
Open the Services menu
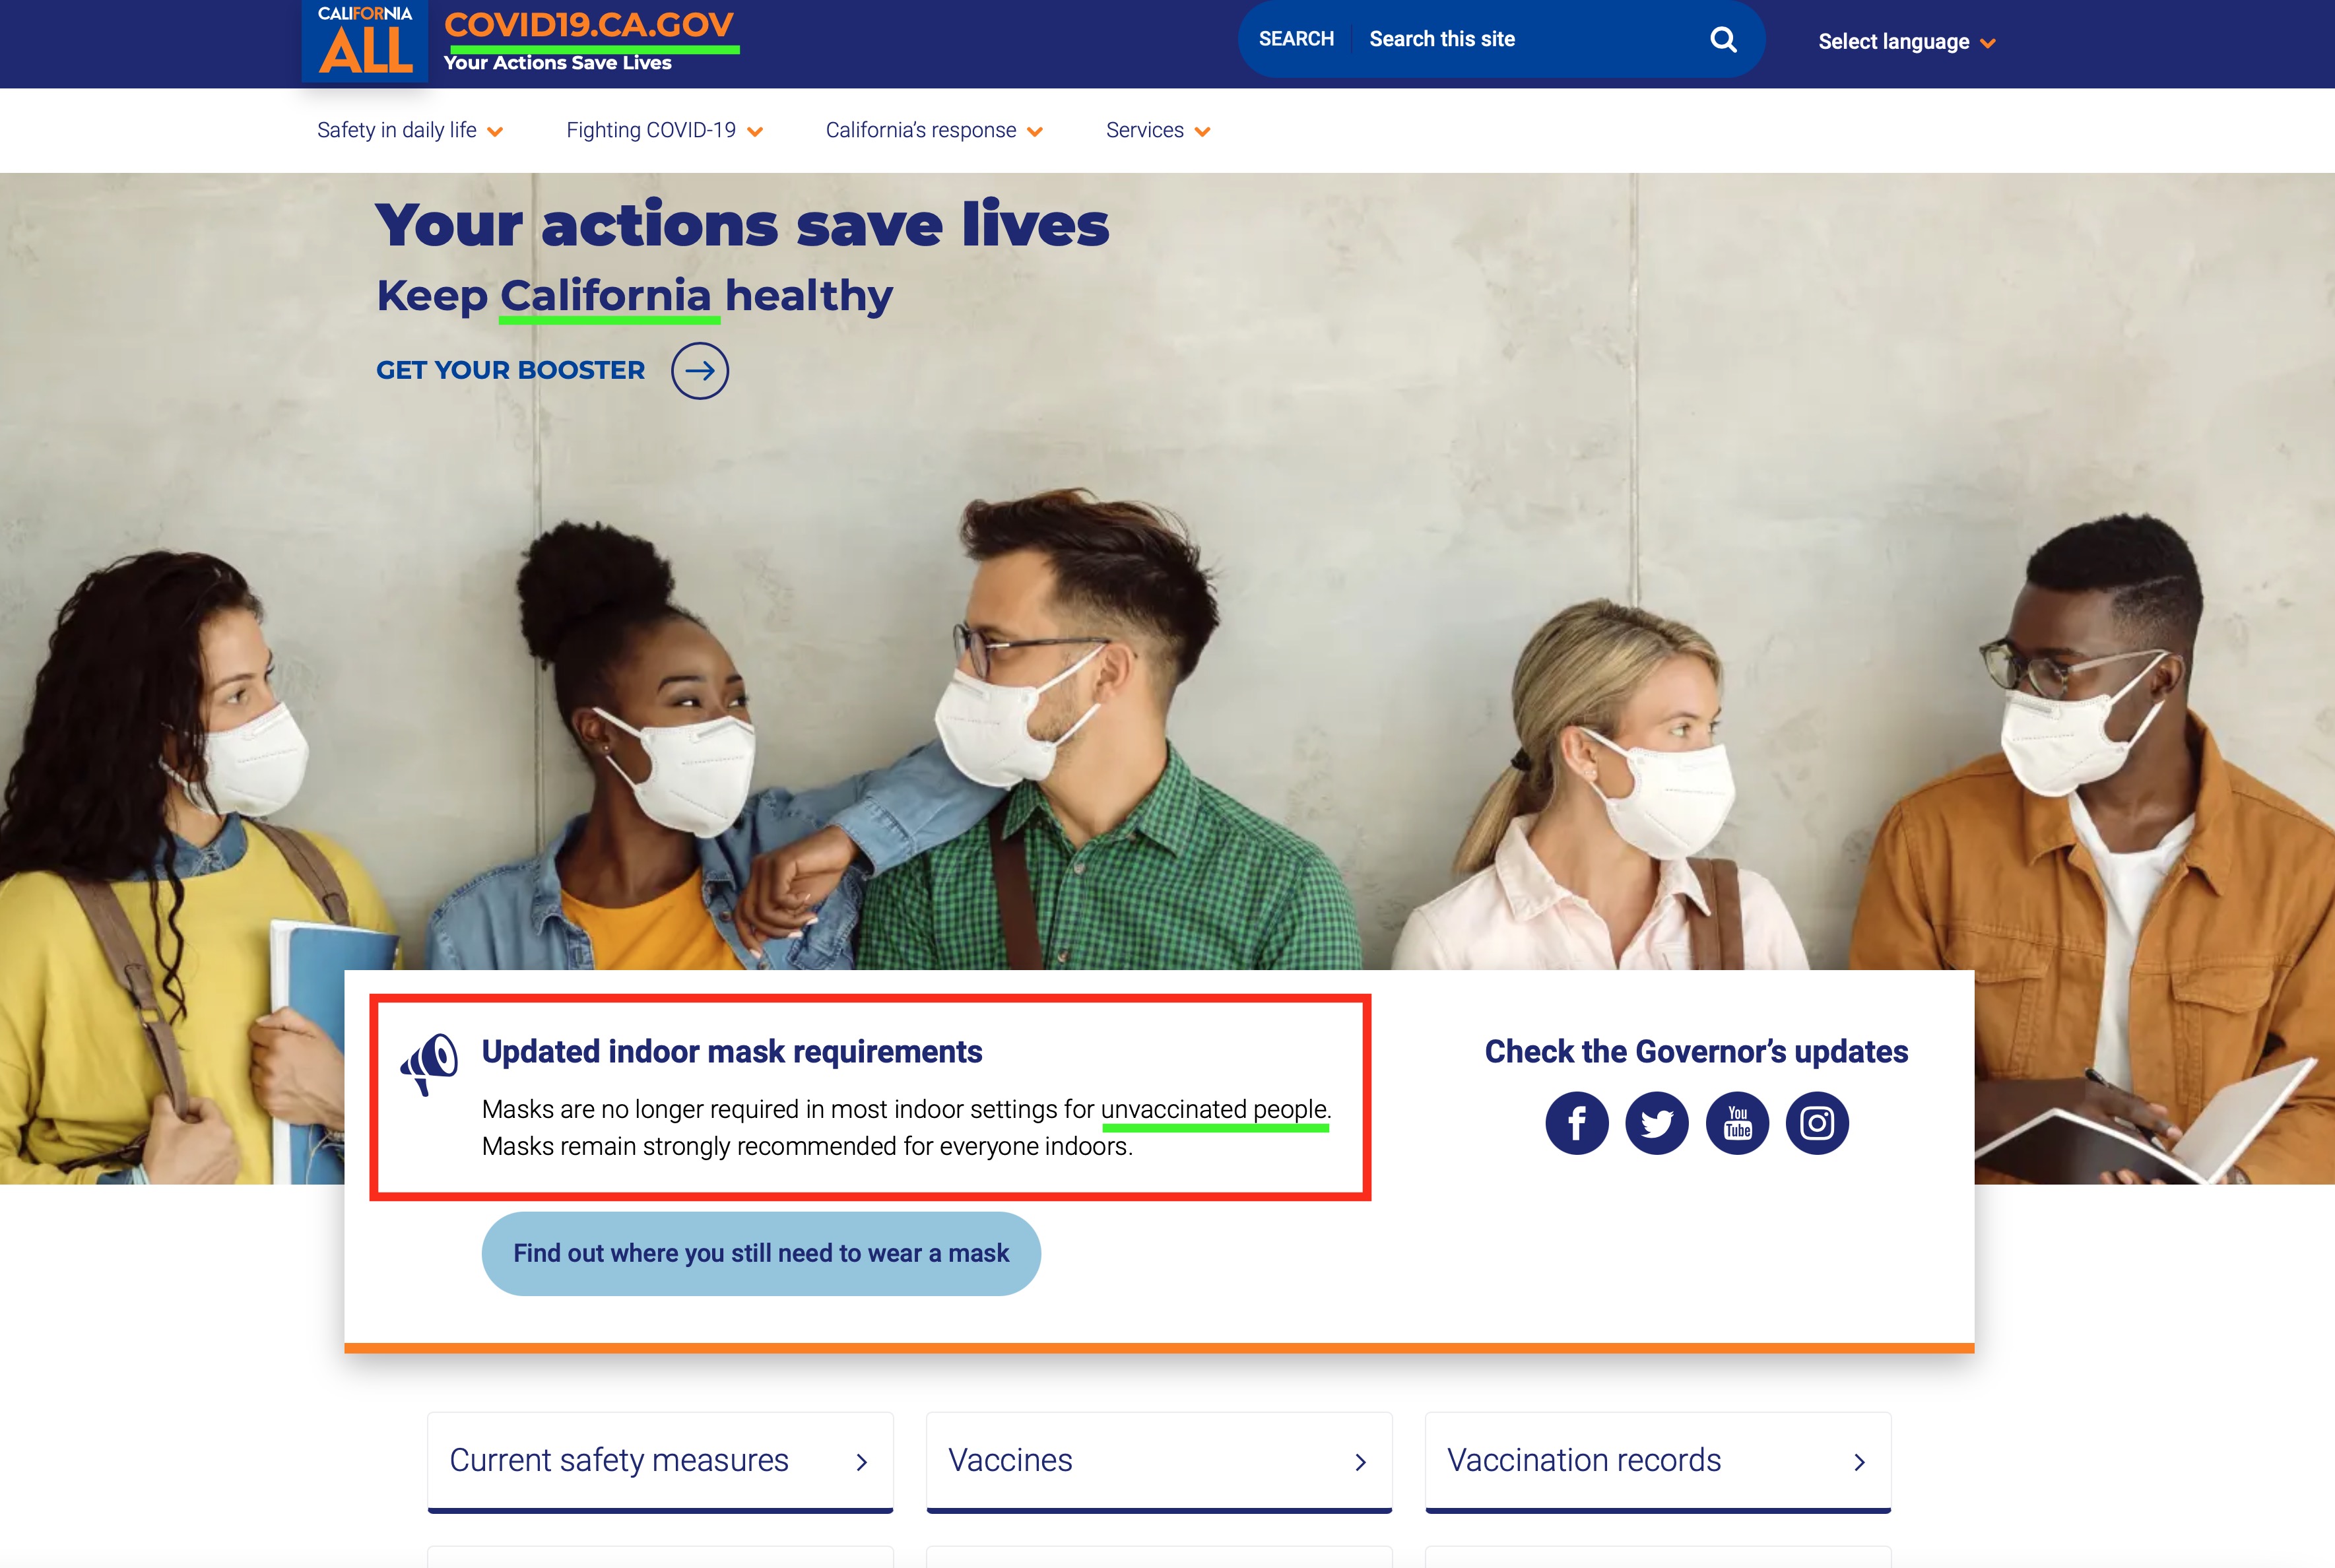[1157, 131]
